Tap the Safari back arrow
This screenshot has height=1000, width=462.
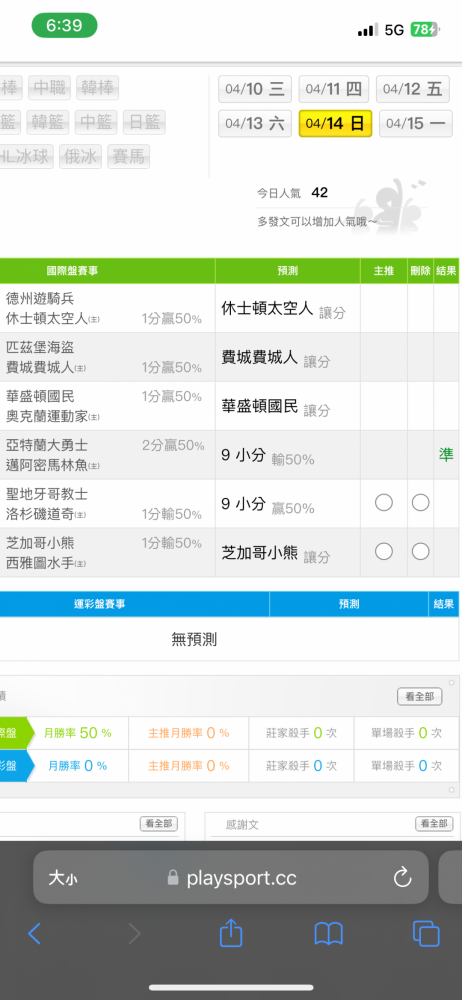coord(34,934)
